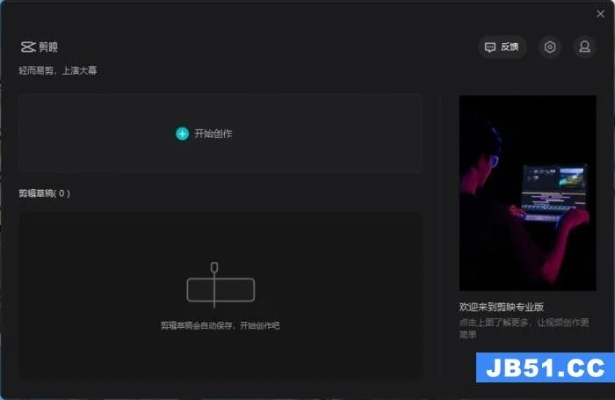This screenshot has height=400, width=615.
Task: Click the tagline 轻而易剪，上演大幕
Action: pyautogui.click(x=58, y=71)
